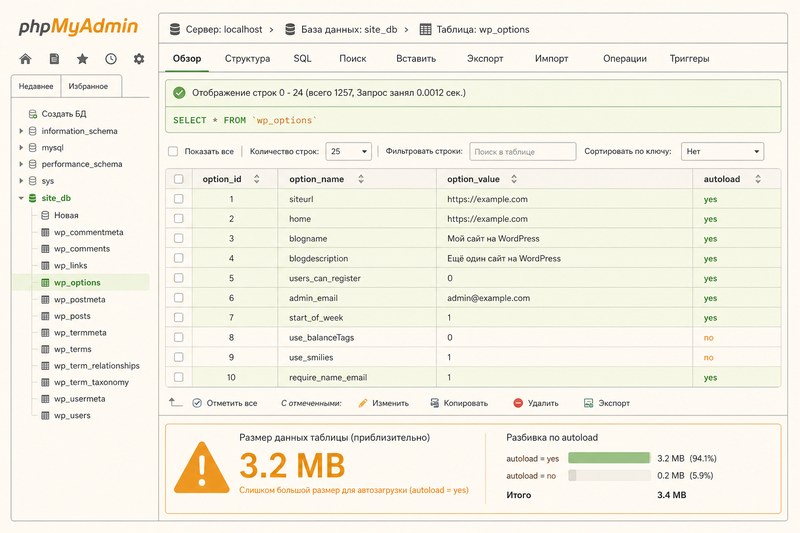This screenshot has height=533, width=800.
Task: Click the site_db database icon
Action: (x=33, y=198)
